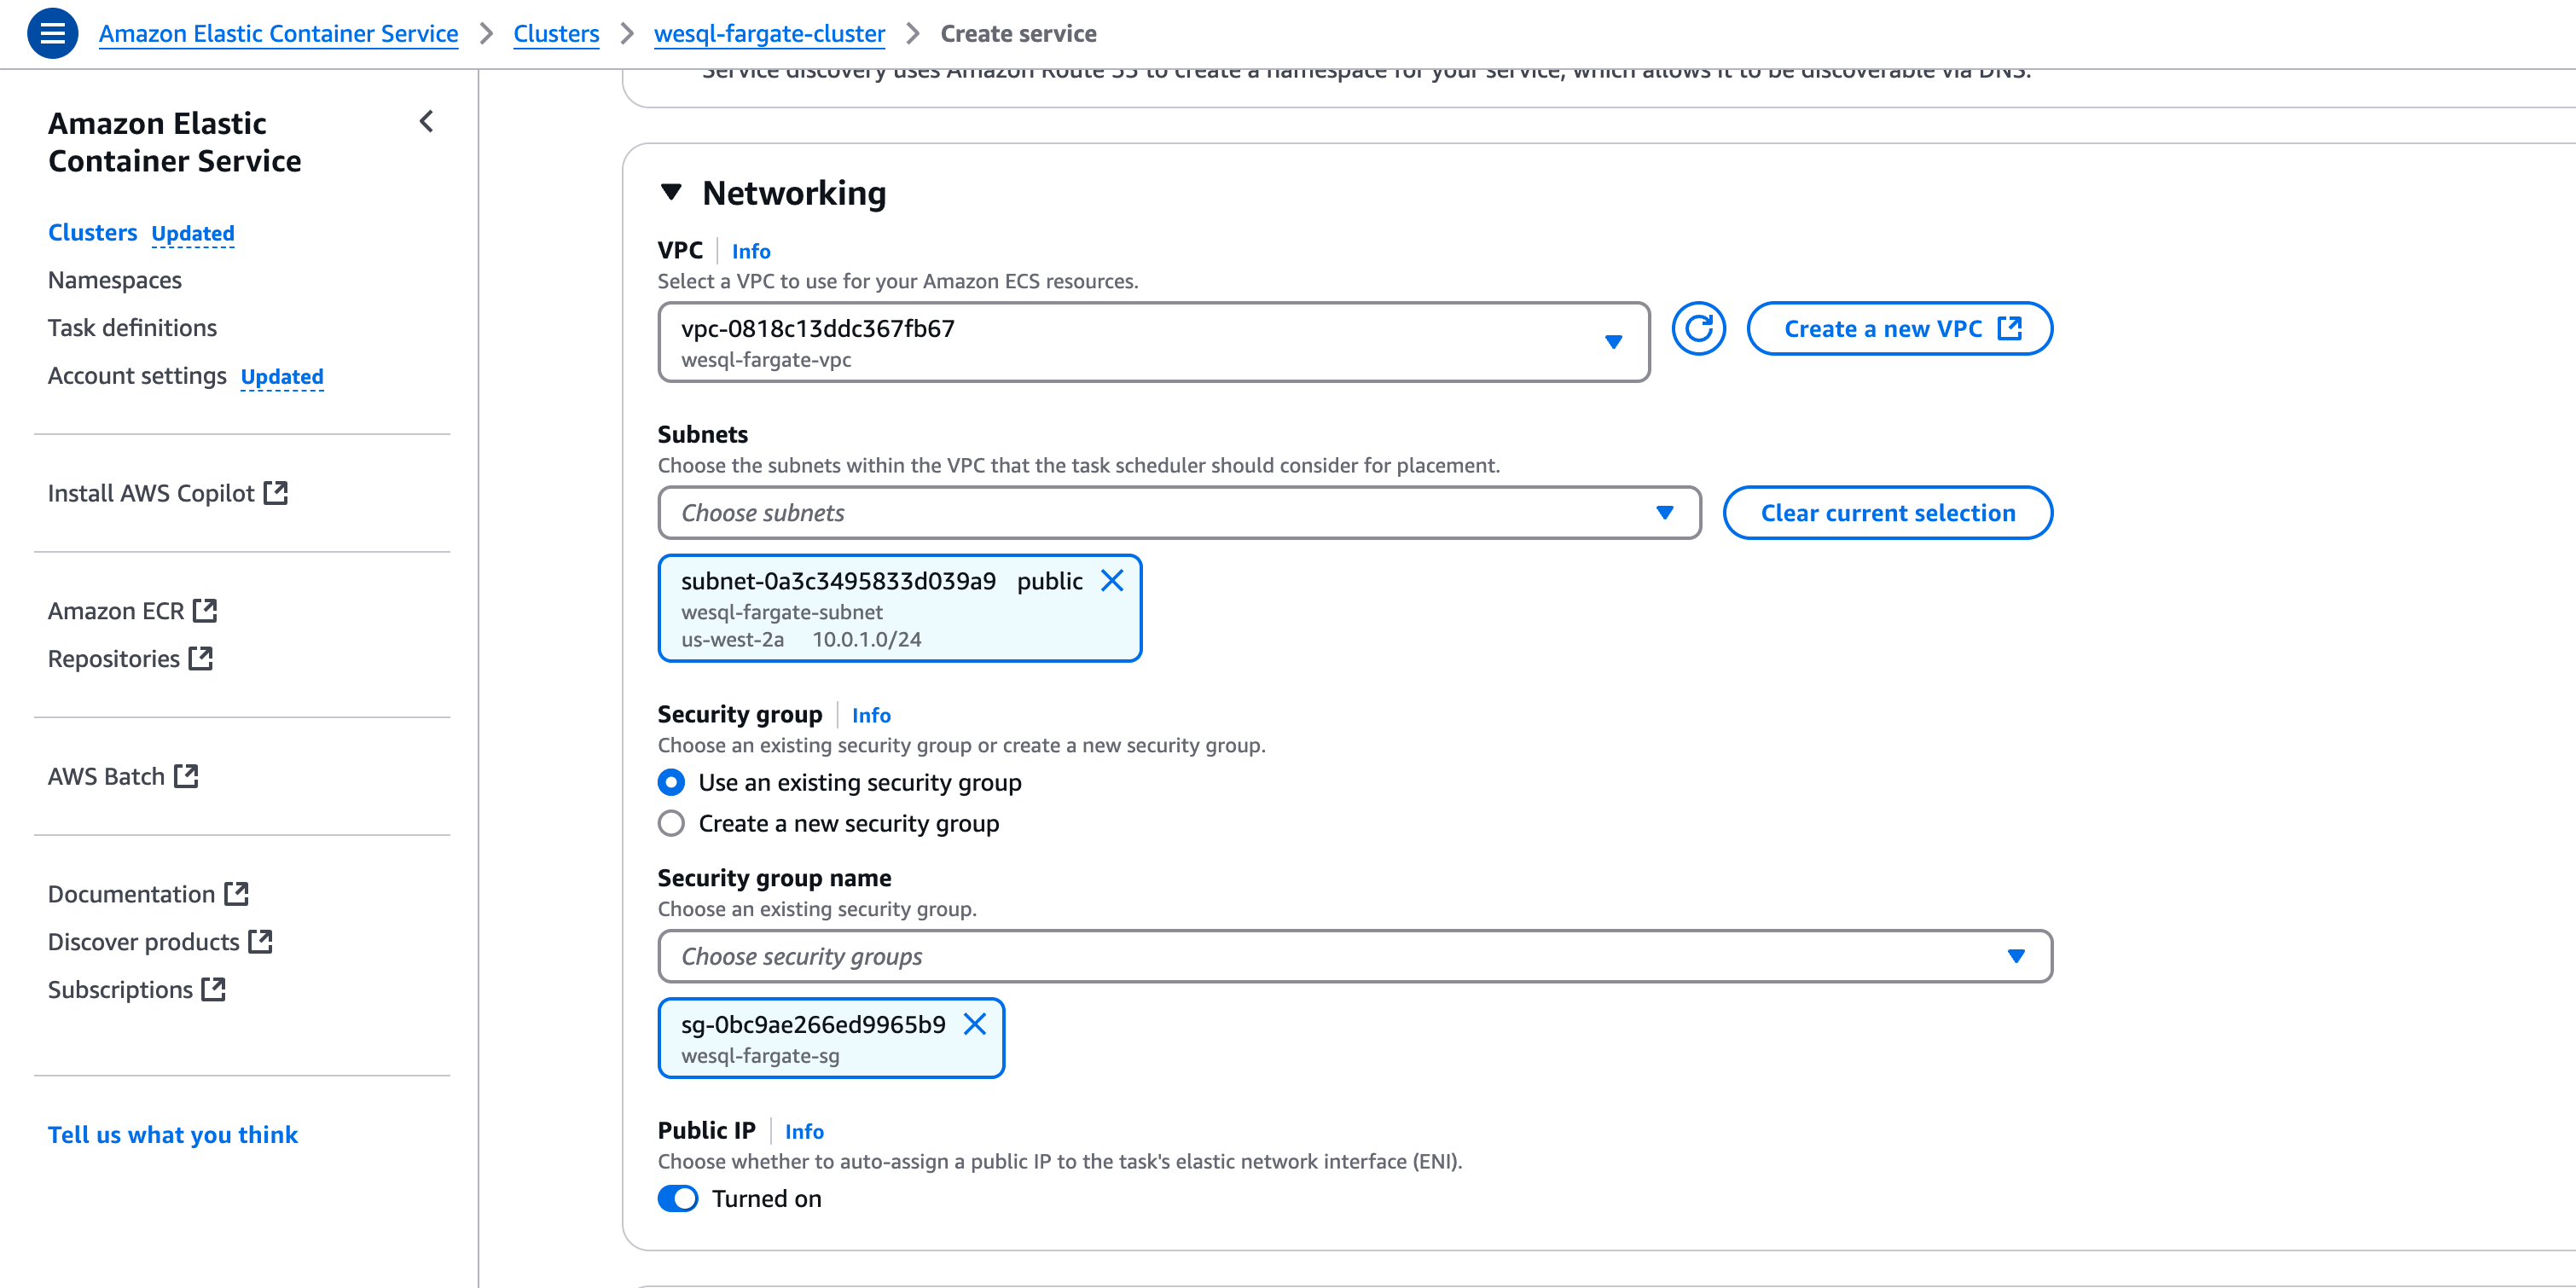This screenshot has height=1288, width=2576.
Task: Open wesql-fargate-cluster breadcrumb
Action: [769, 33]
